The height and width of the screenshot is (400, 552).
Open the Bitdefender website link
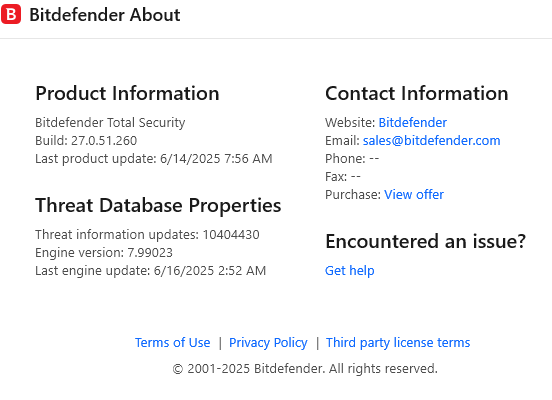coord(413,123)
